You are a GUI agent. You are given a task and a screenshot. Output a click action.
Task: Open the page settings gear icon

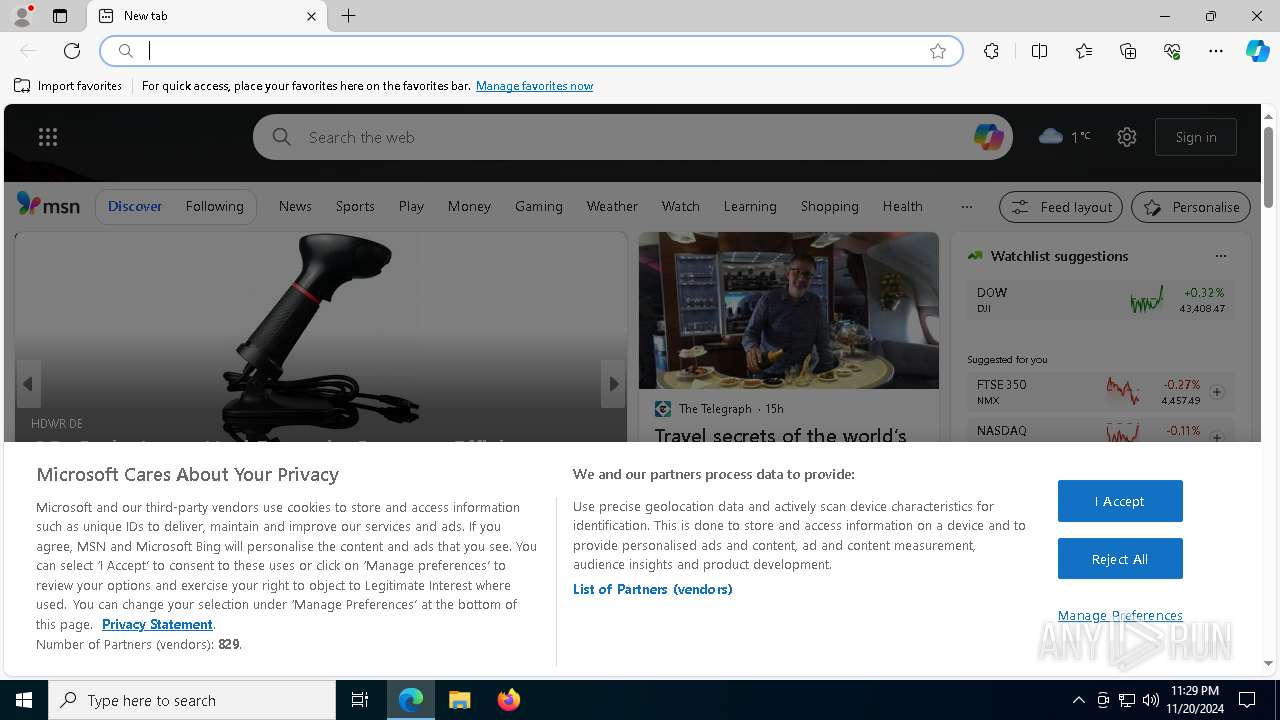1127,137
